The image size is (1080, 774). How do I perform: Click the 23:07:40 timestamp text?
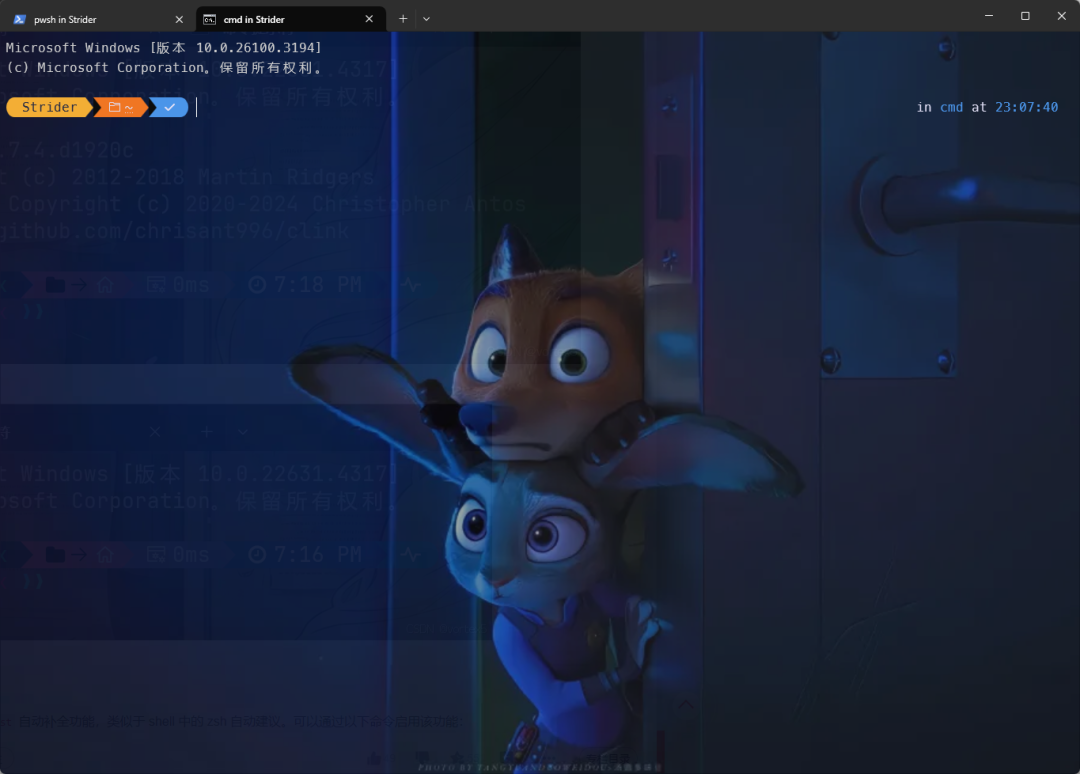point(1026,107)
